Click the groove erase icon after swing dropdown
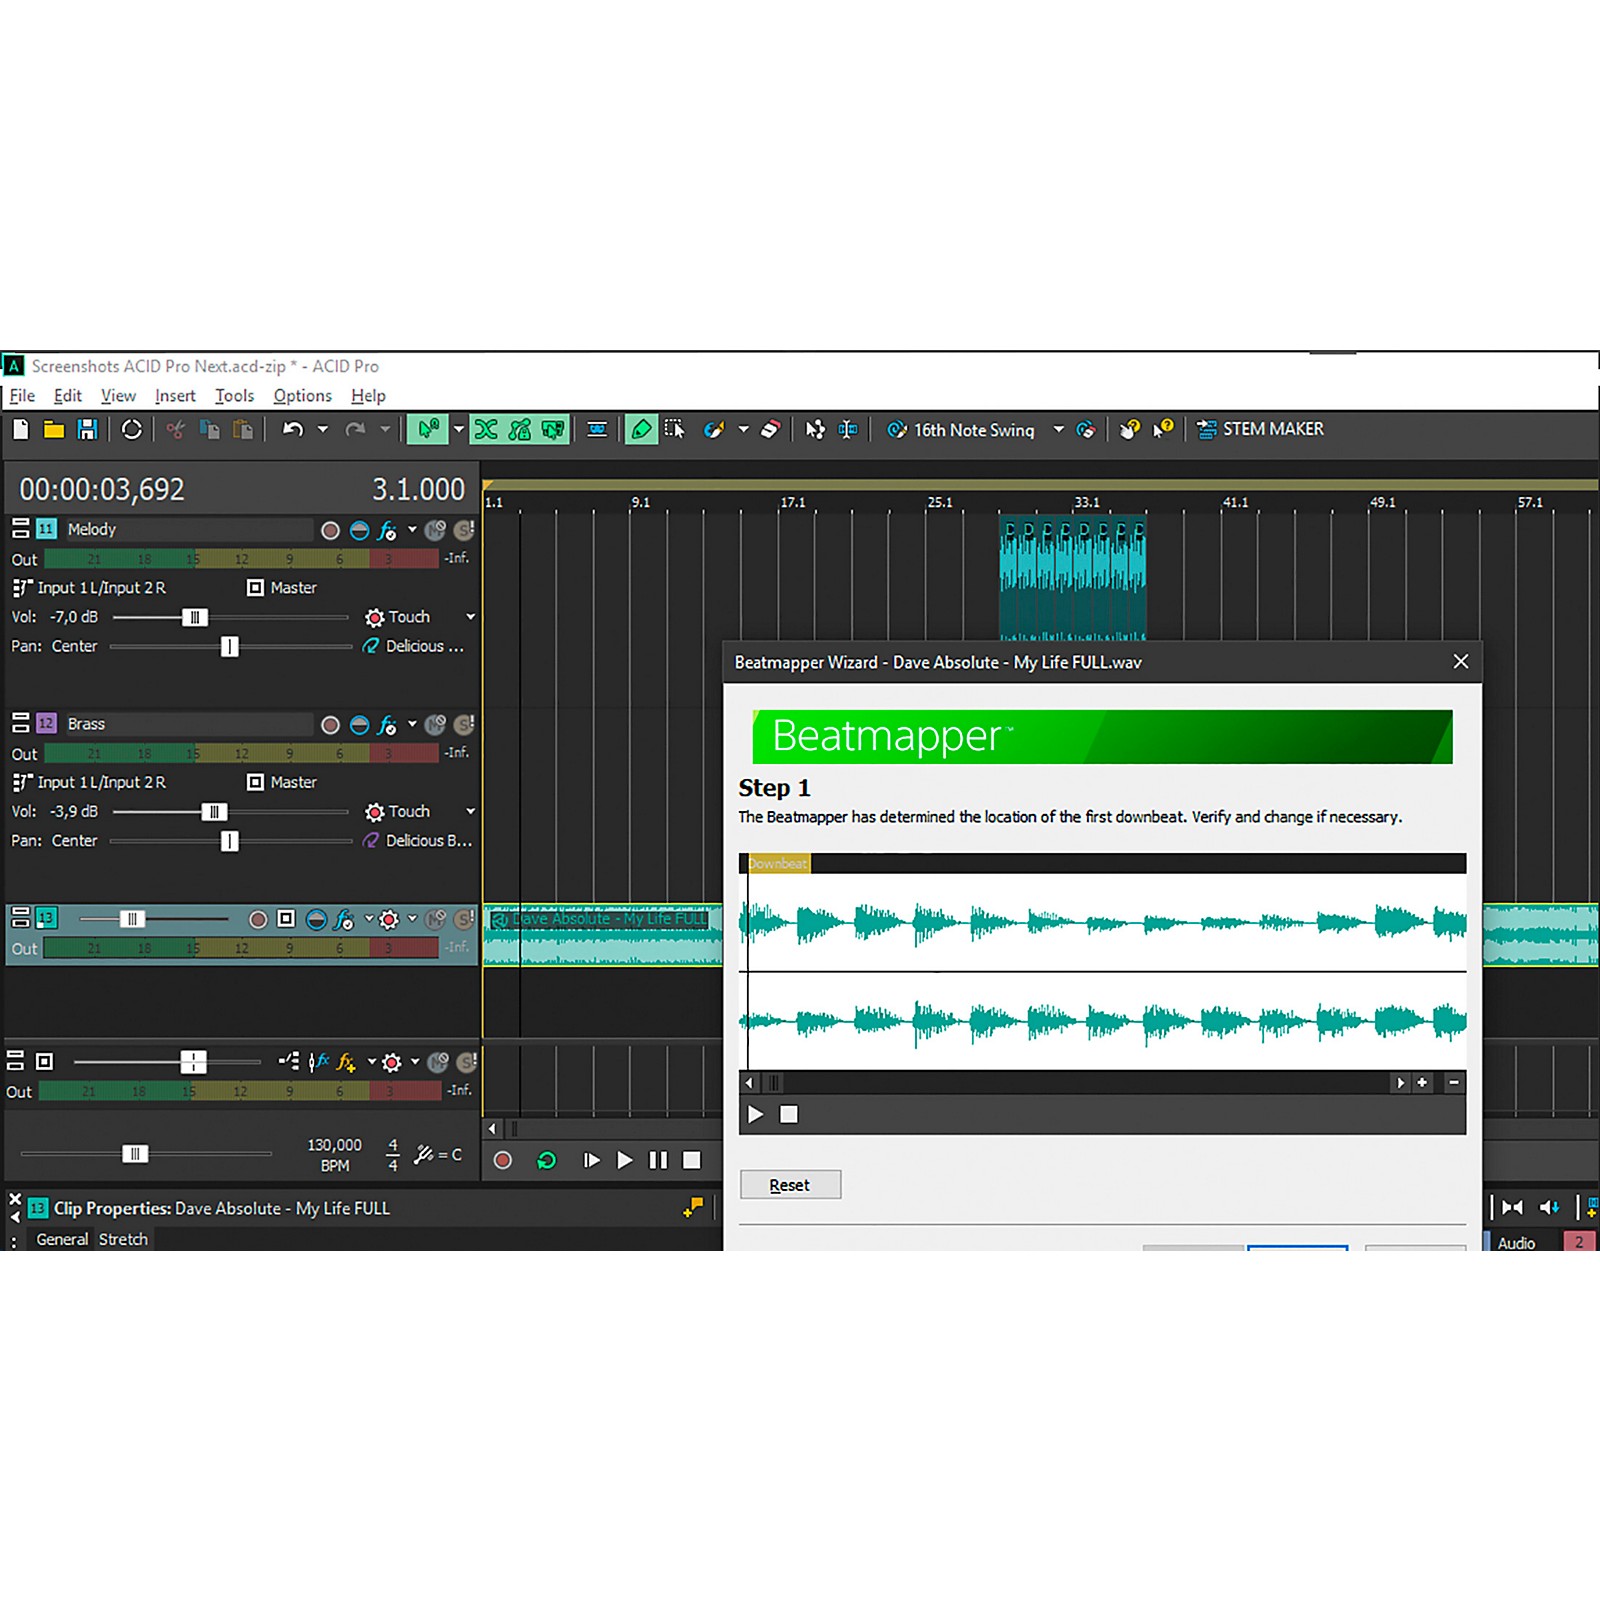Image resolution: width=1600 pixels, height=1600 pixels. (1085, 430)
